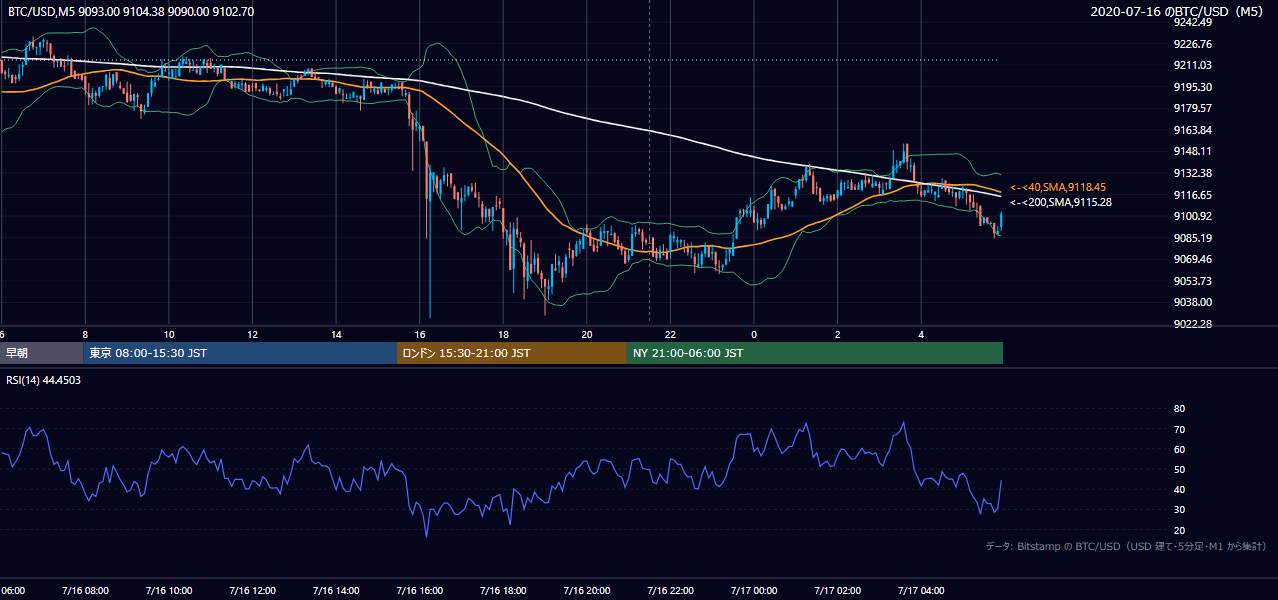This screenshot has width=1278, height=600.
Task: Click the RSI(14) 44.4503 indicator label
Action: pyautogui.click(x=44, y=380)
